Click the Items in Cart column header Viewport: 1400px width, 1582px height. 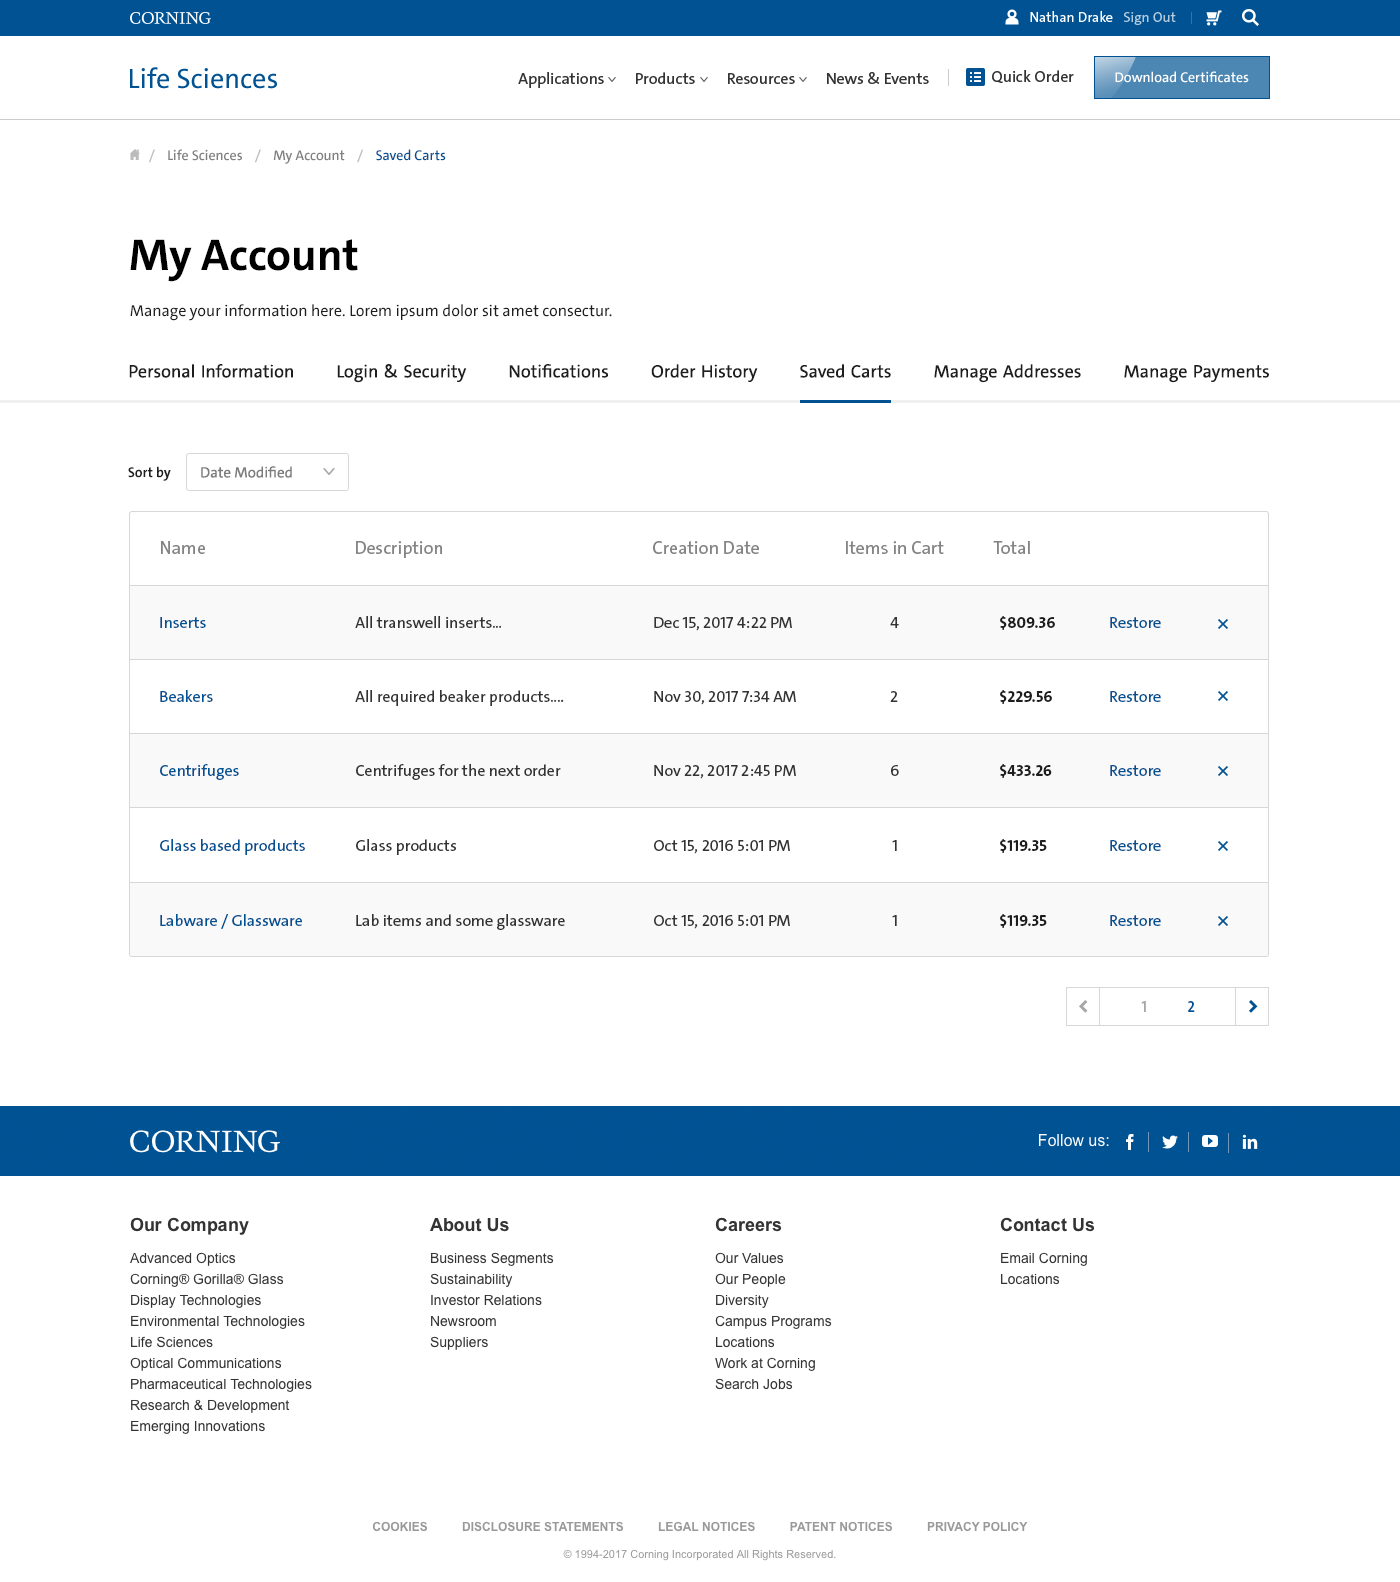point(894,548)
